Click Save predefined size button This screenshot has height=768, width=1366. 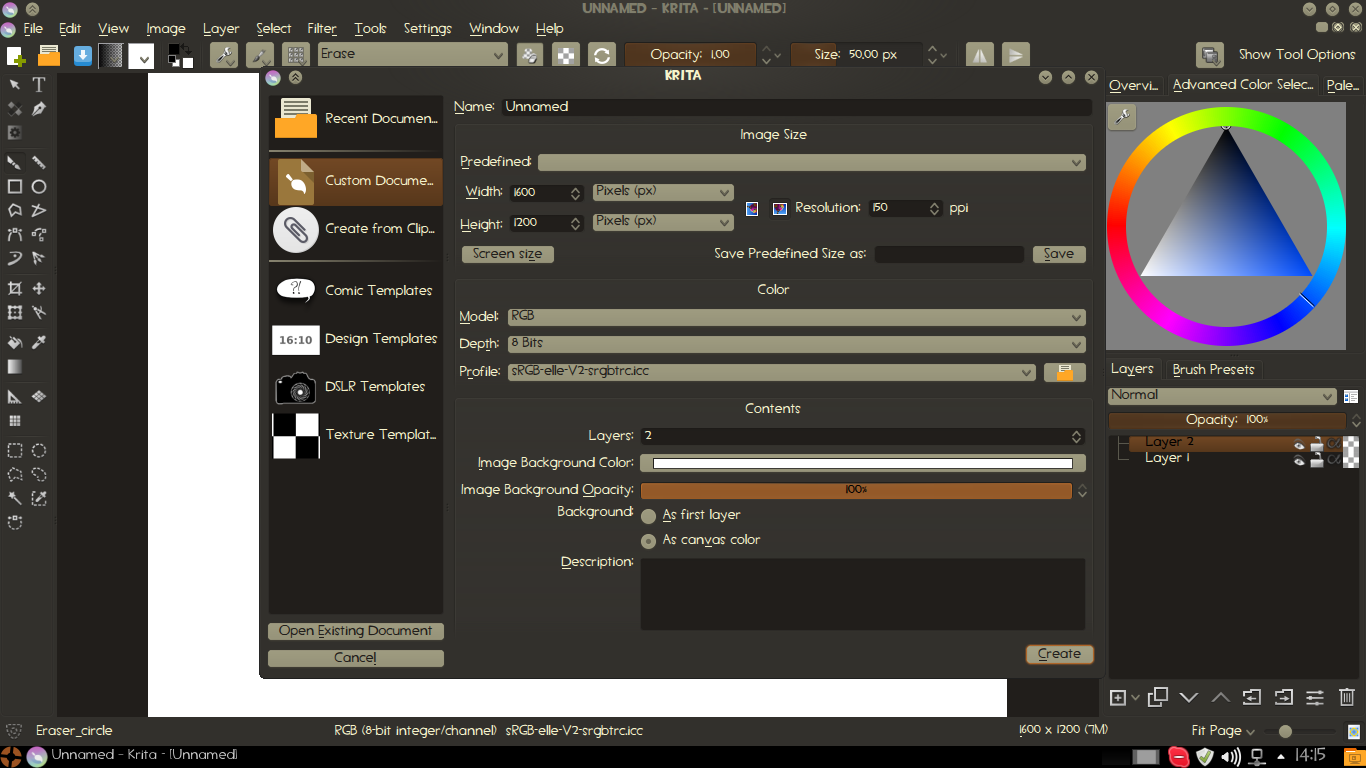[1059, 254]
